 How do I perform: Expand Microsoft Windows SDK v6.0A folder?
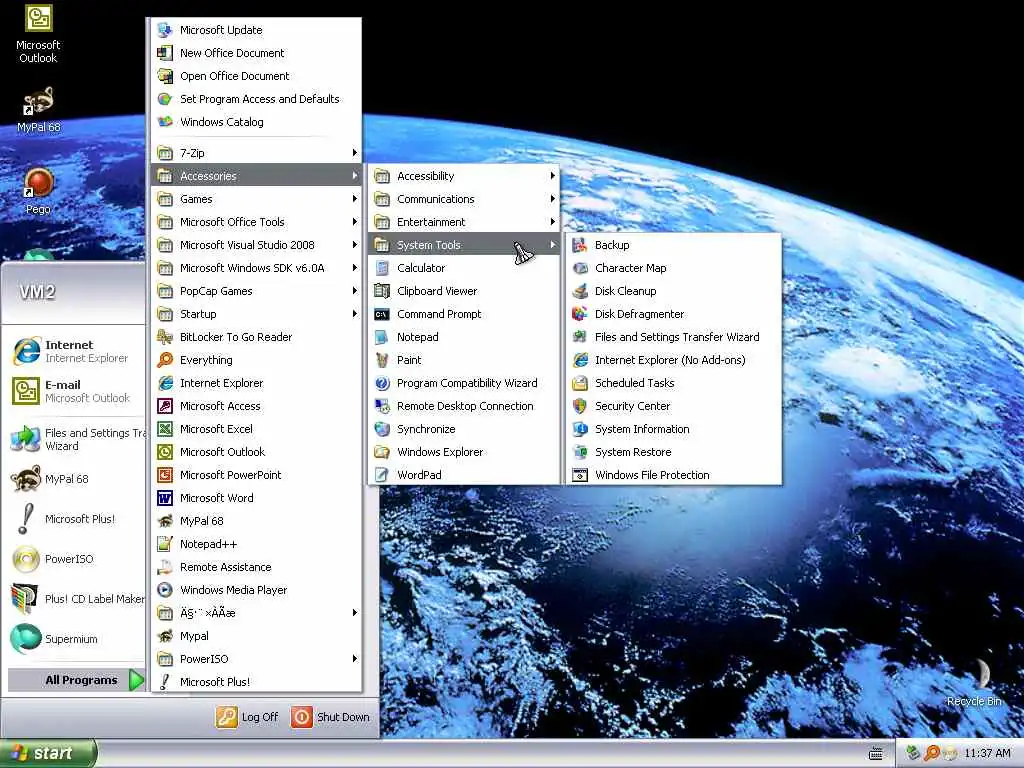click(x=256, y=268)
